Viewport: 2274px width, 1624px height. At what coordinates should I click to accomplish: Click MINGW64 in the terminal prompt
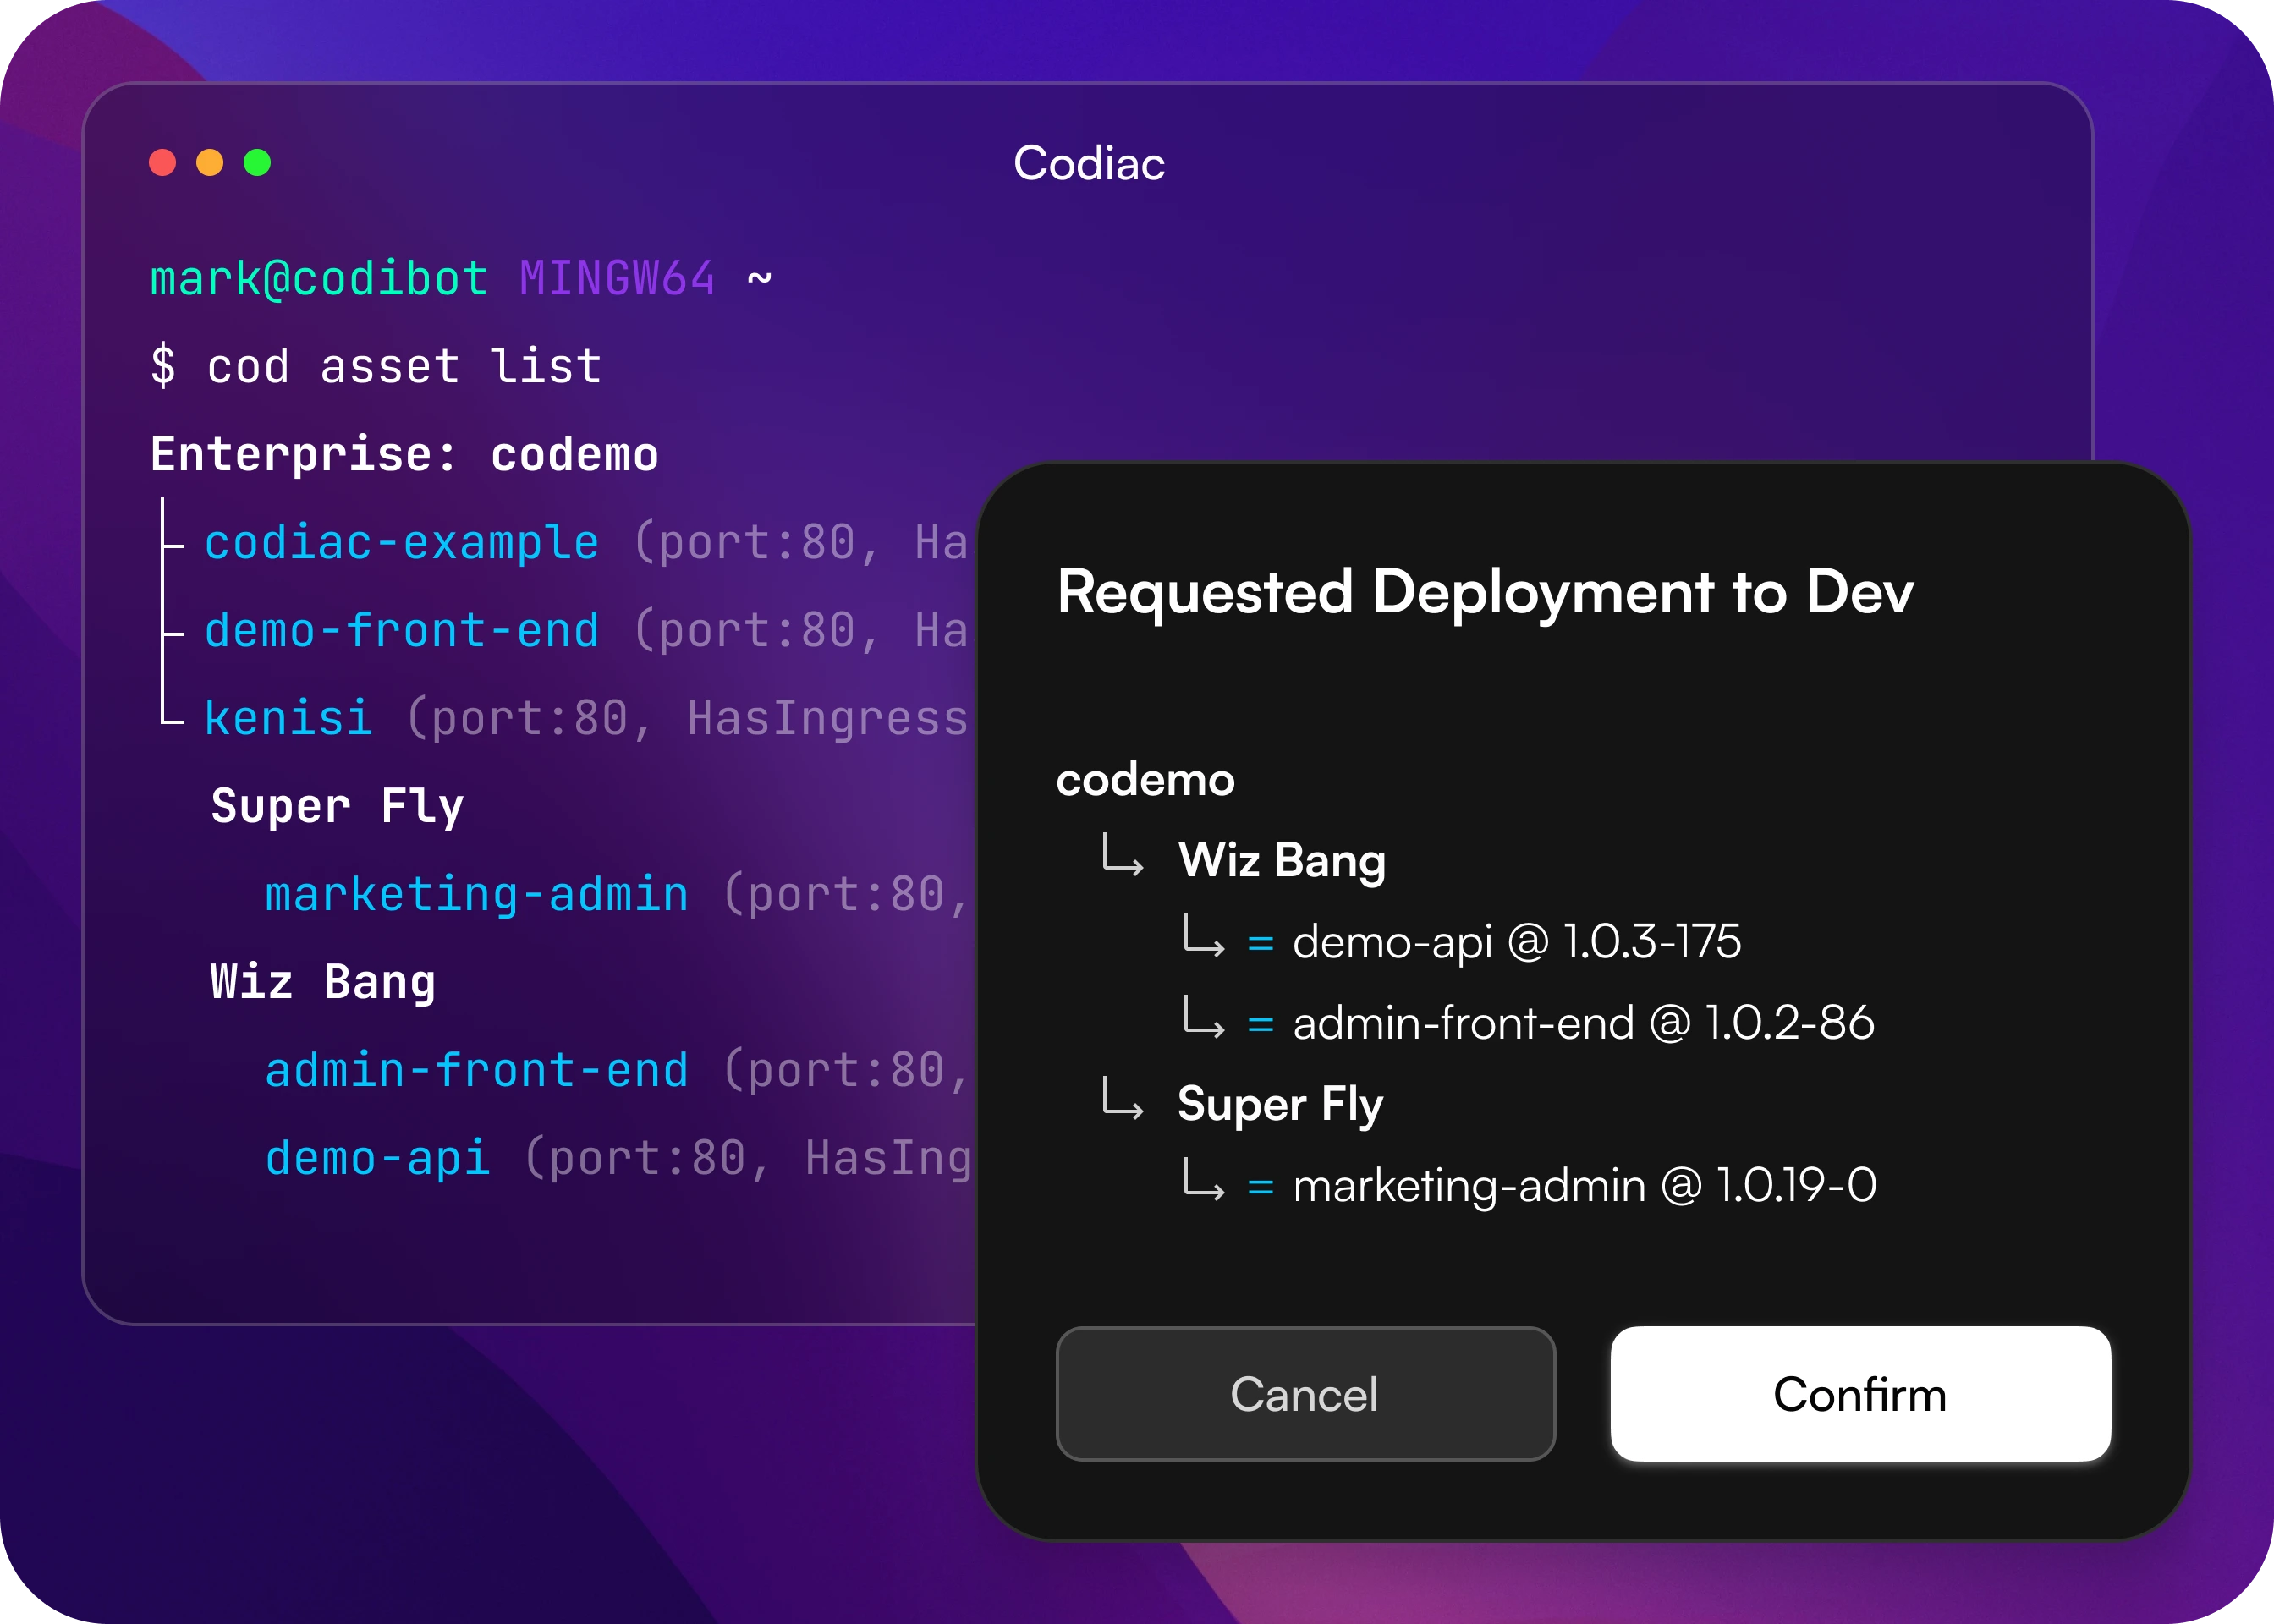[617, 278]
